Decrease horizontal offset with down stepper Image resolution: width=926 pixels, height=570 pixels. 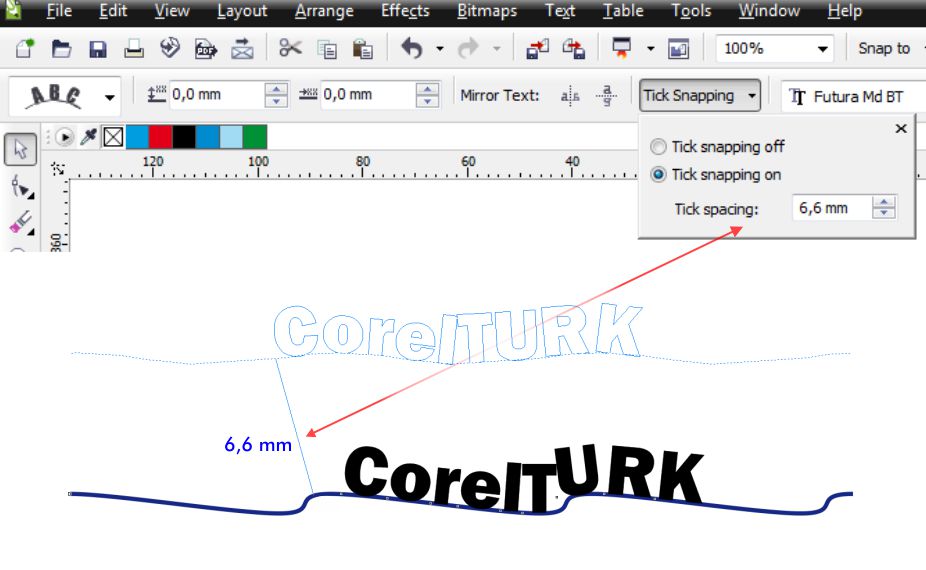pos(427,101)
